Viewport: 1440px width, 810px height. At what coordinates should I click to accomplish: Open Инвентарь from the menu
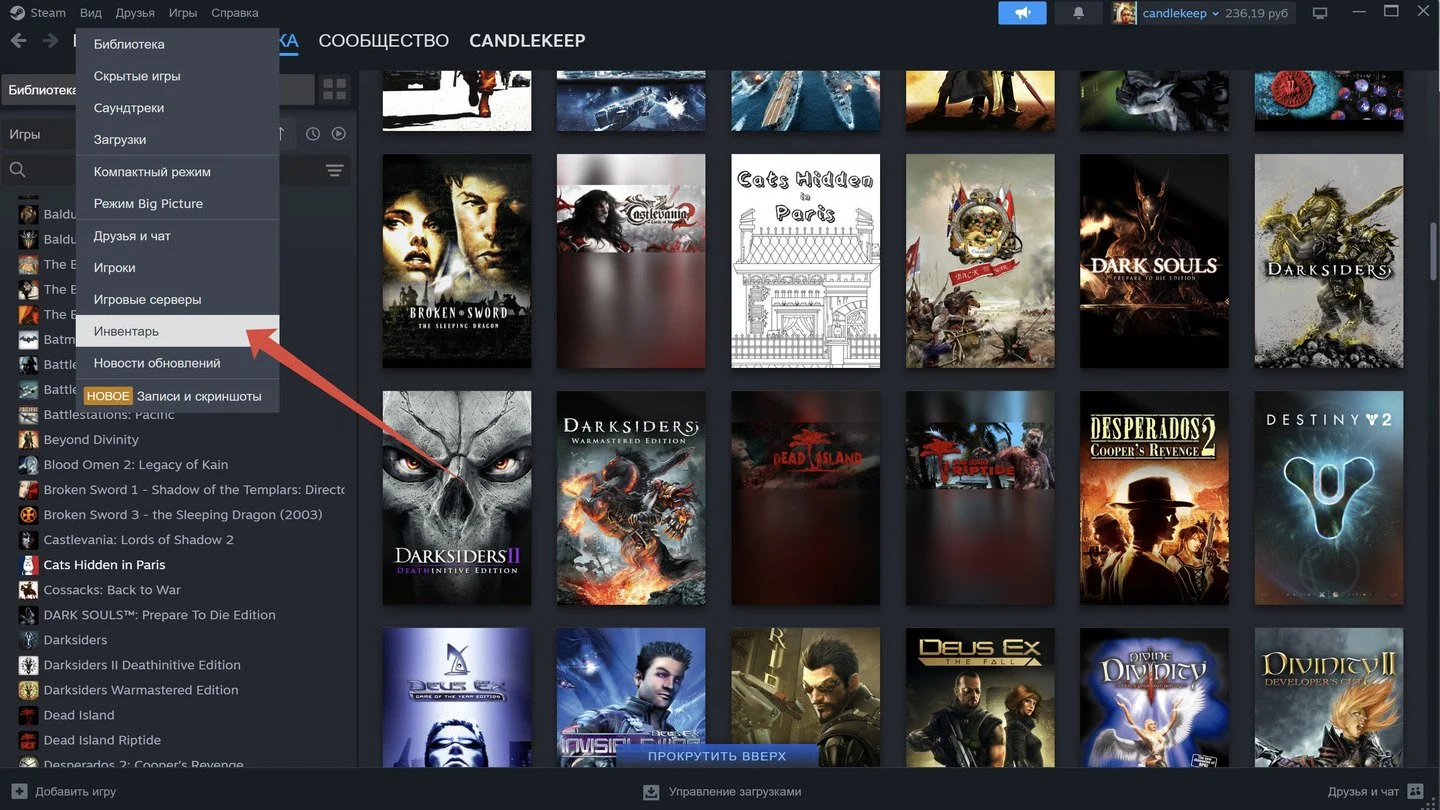[177, 331]
